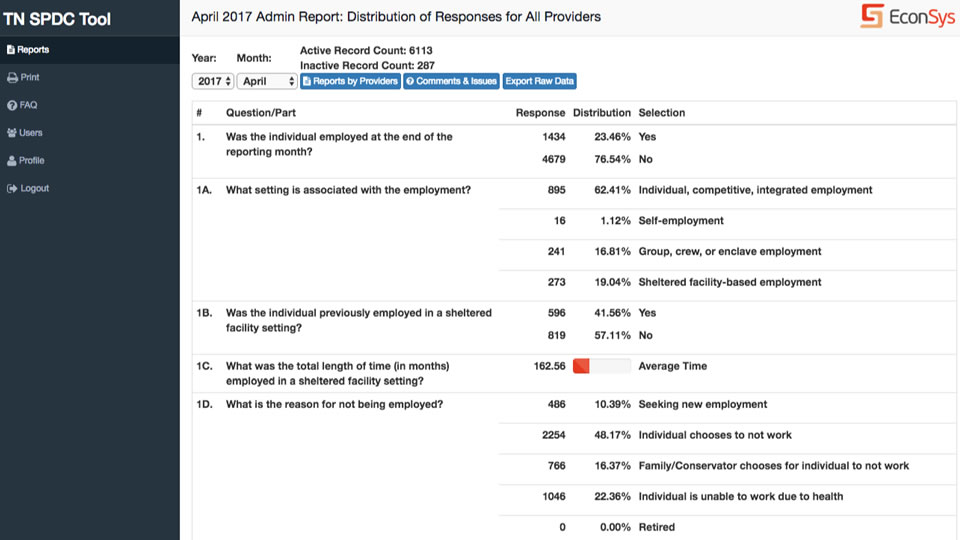
Task: Click the Logout arrow icon
Action: (x=11, y=189)
